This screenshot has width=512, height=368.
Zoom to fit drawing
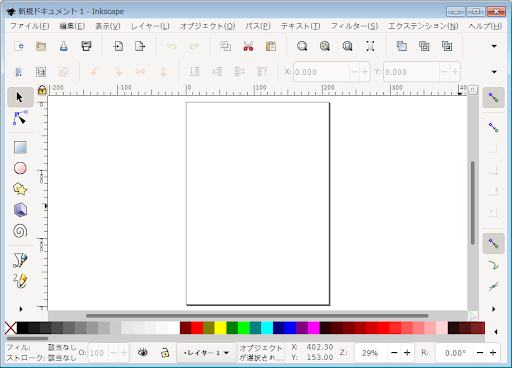click(325, 46)
